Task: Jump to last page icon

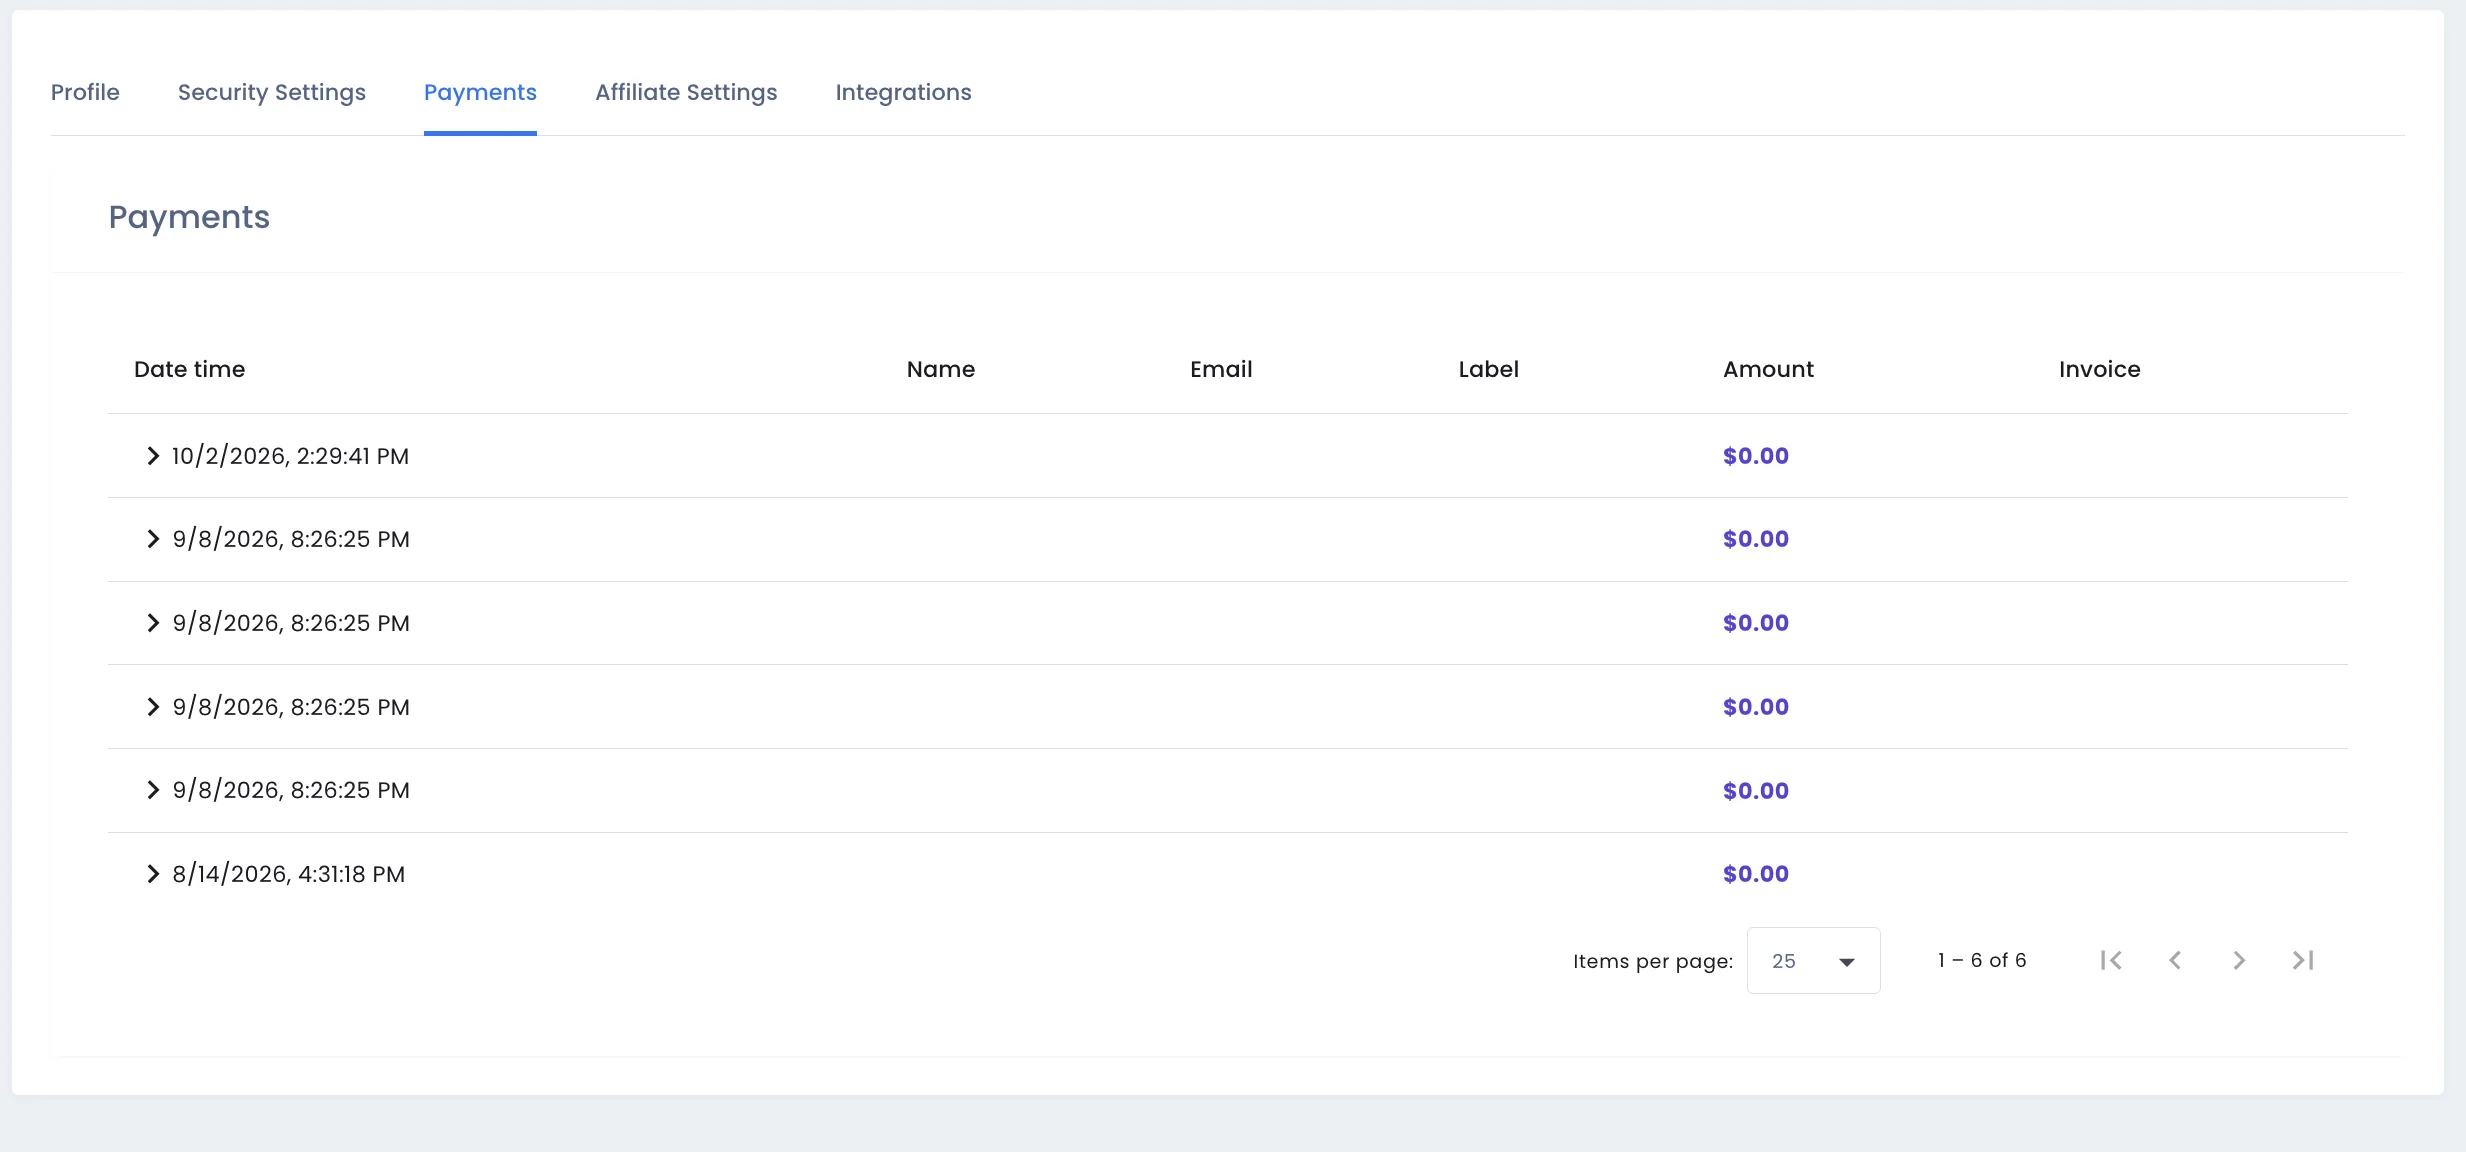Action: click(x=2303, y=960)
